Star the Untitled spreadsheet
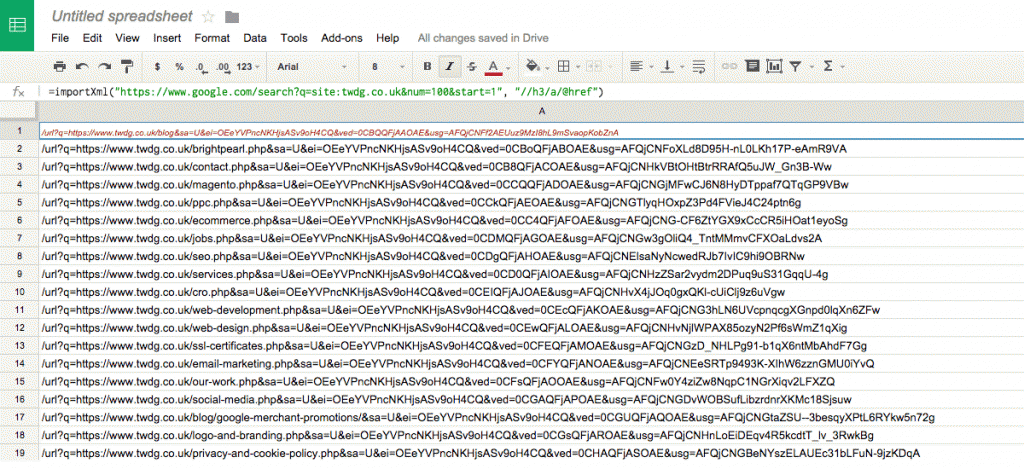1024x469 pixels. 208,16
